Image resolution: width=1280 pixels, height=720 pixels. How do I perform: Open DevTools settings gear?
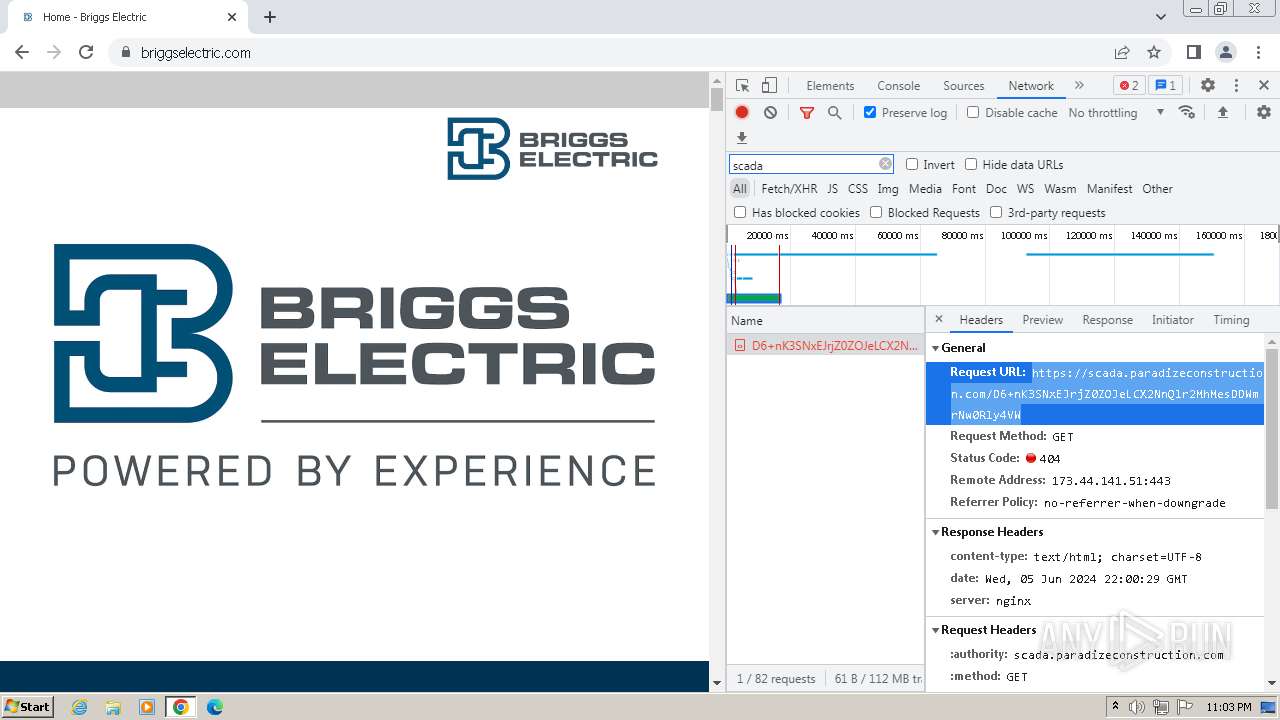[1207, 86]
